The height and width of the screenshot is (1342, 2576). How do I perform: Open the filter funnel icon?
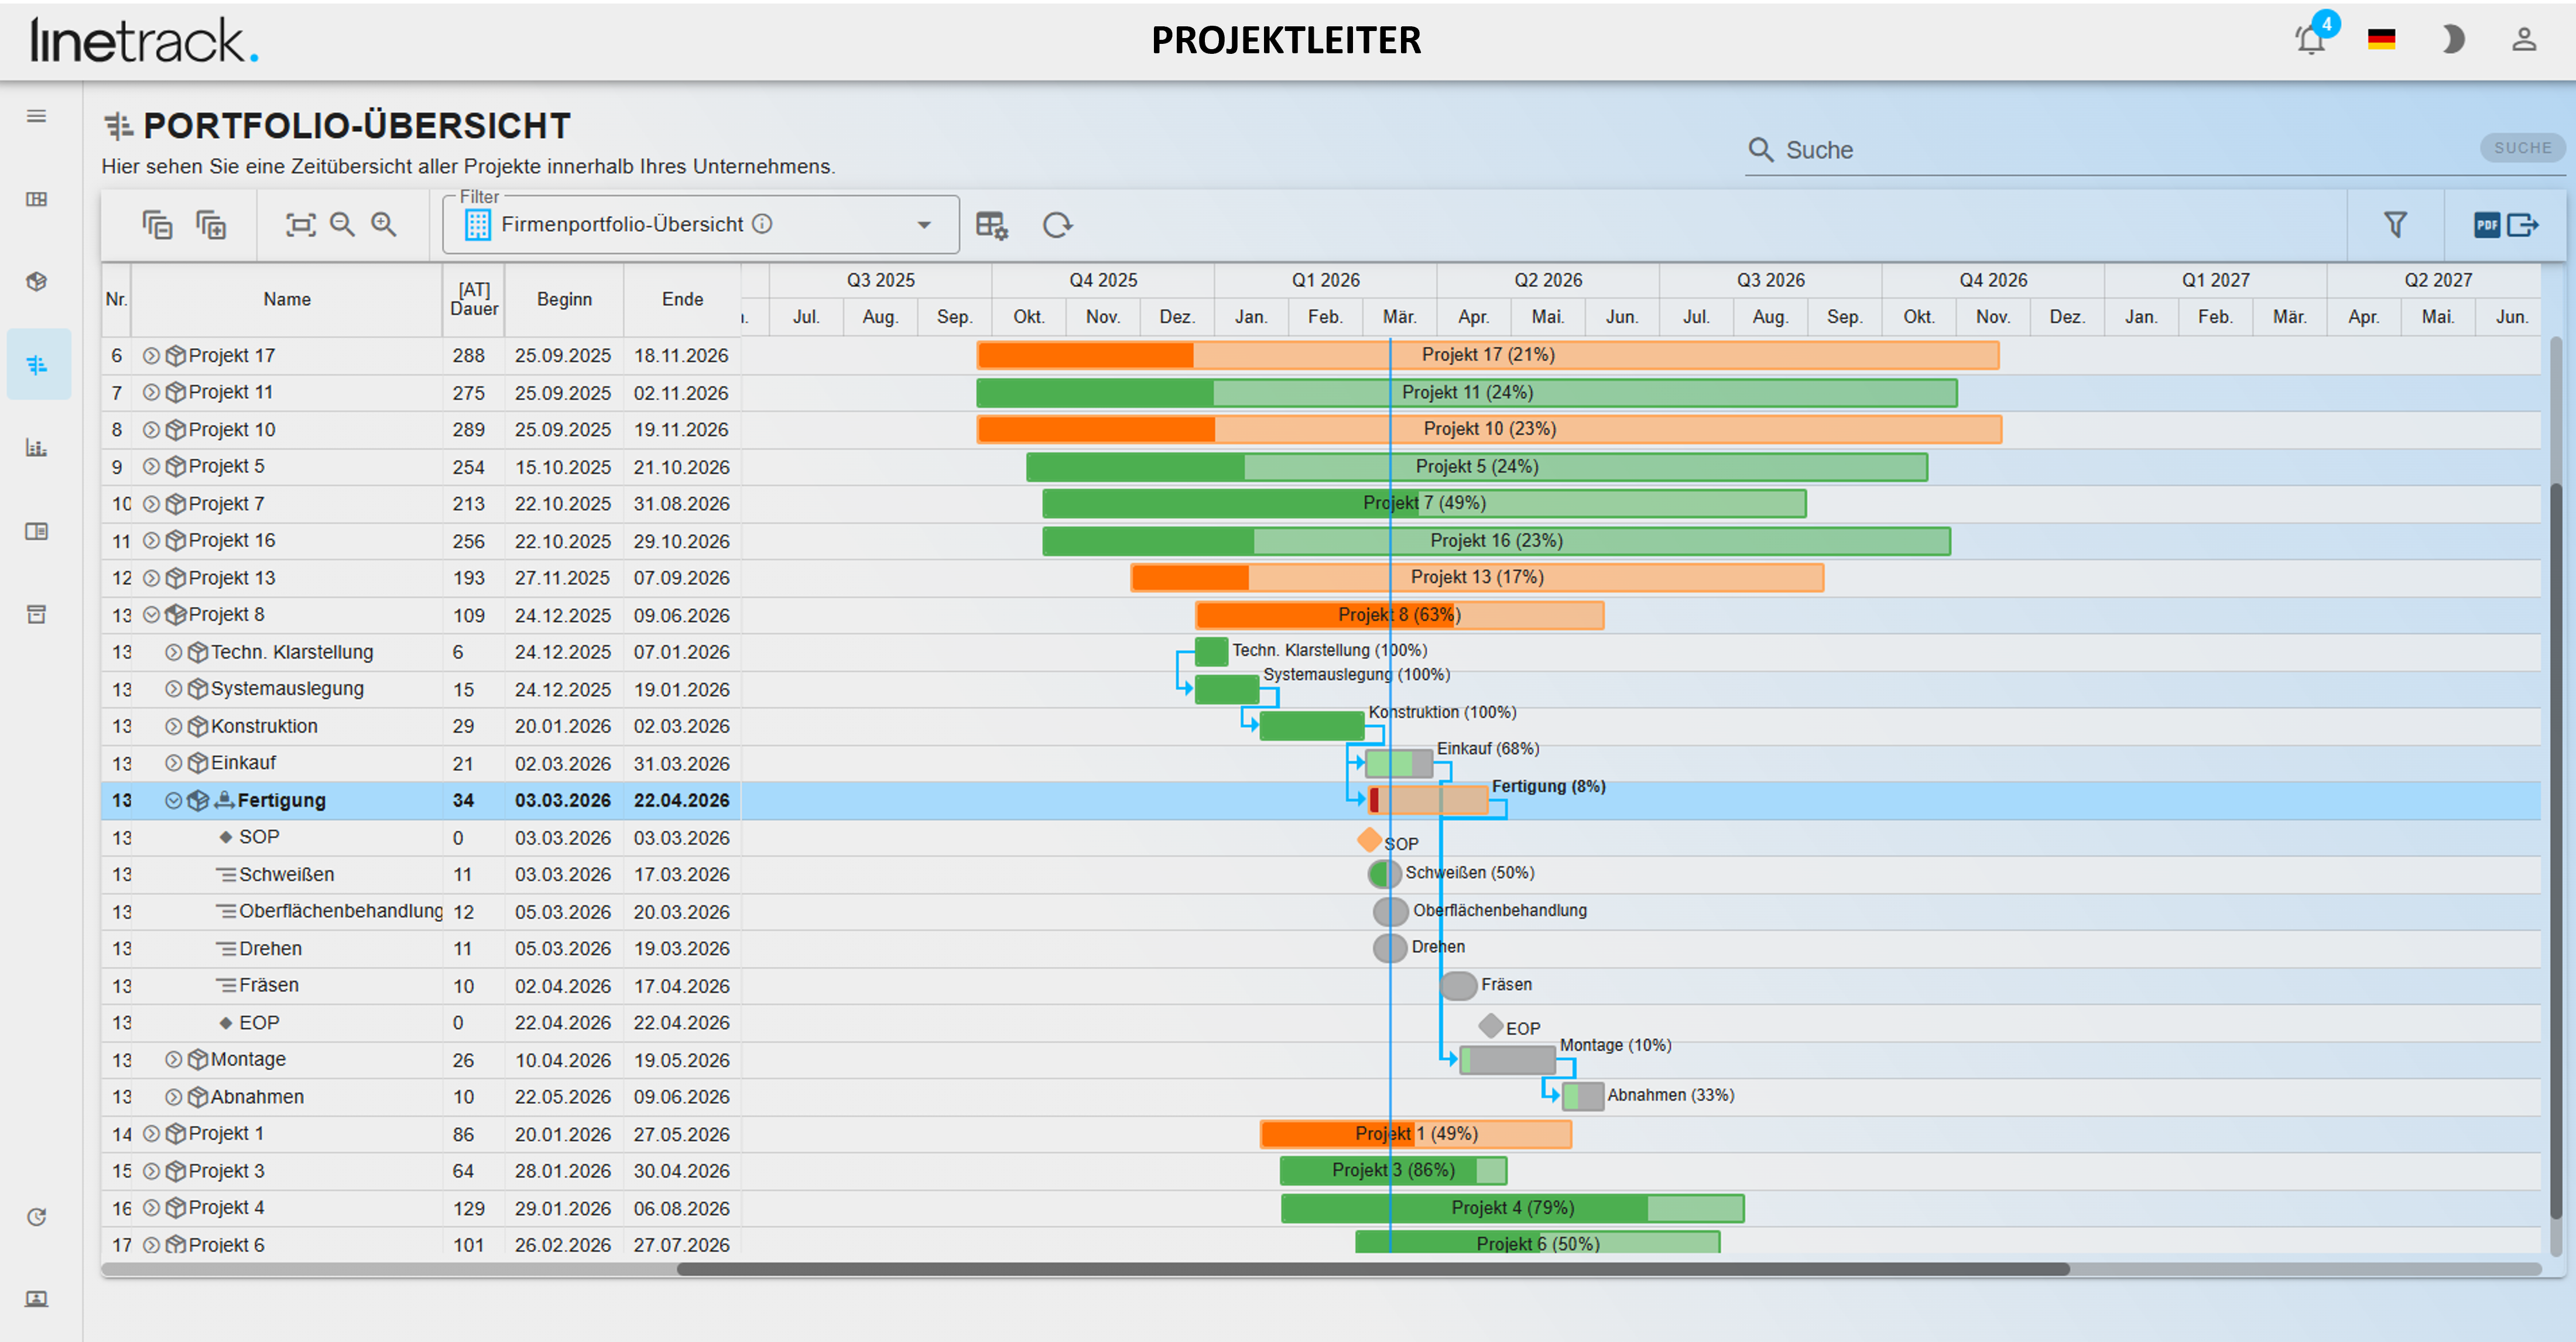tap(2394, 225)
